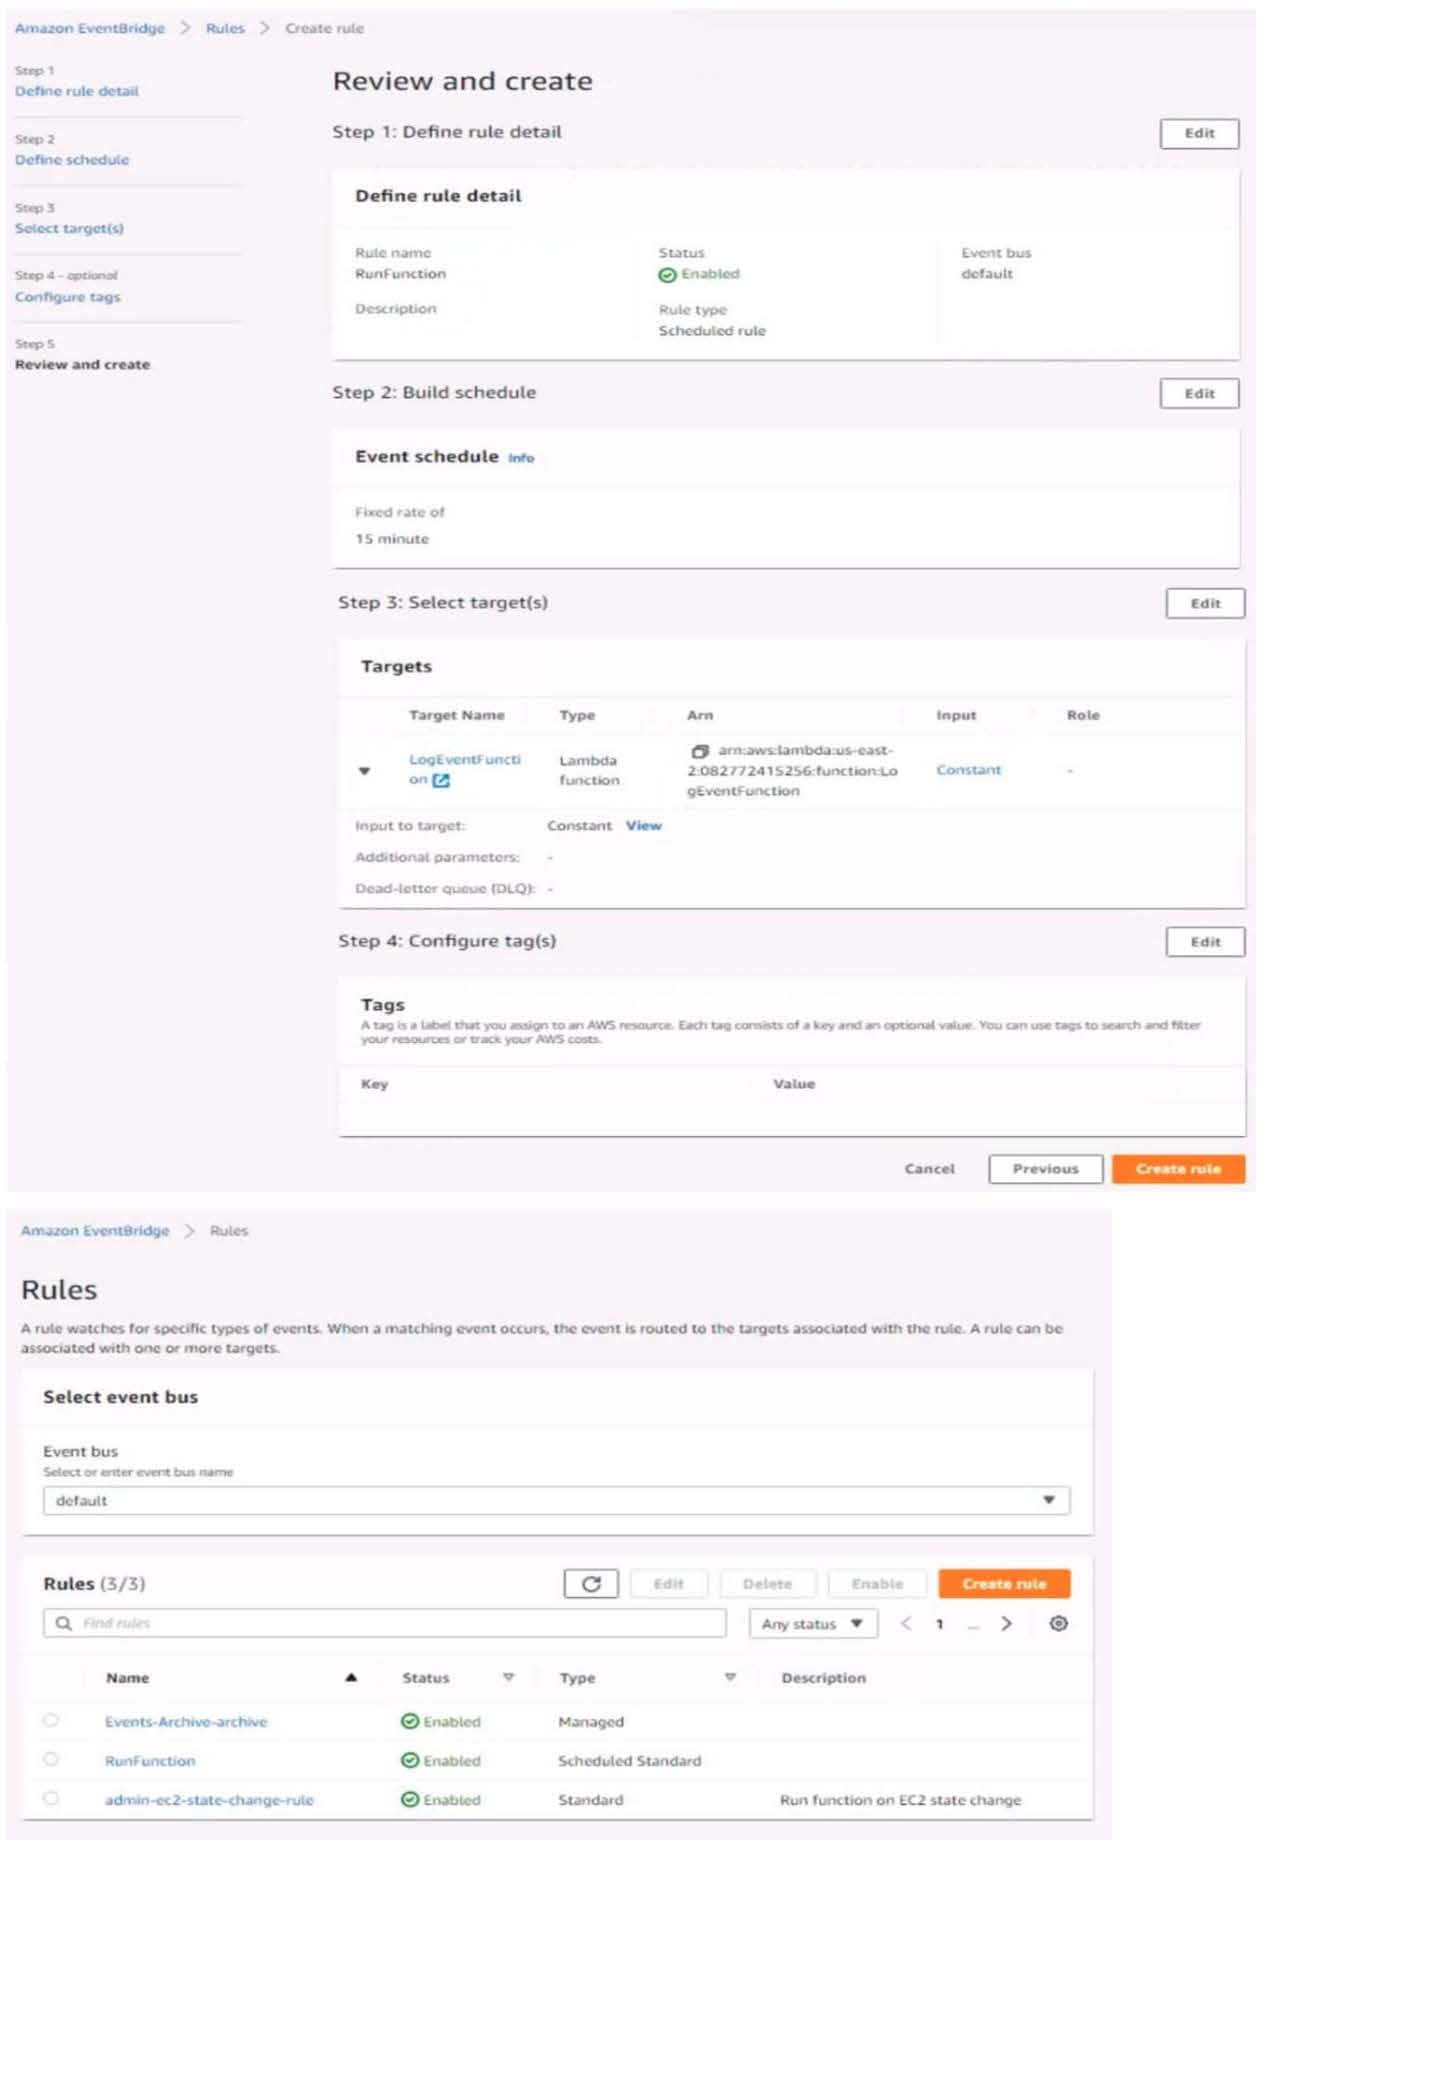Open LogEventFunction external link icon
1436x2094 pixels.
(x=441, y=780)
